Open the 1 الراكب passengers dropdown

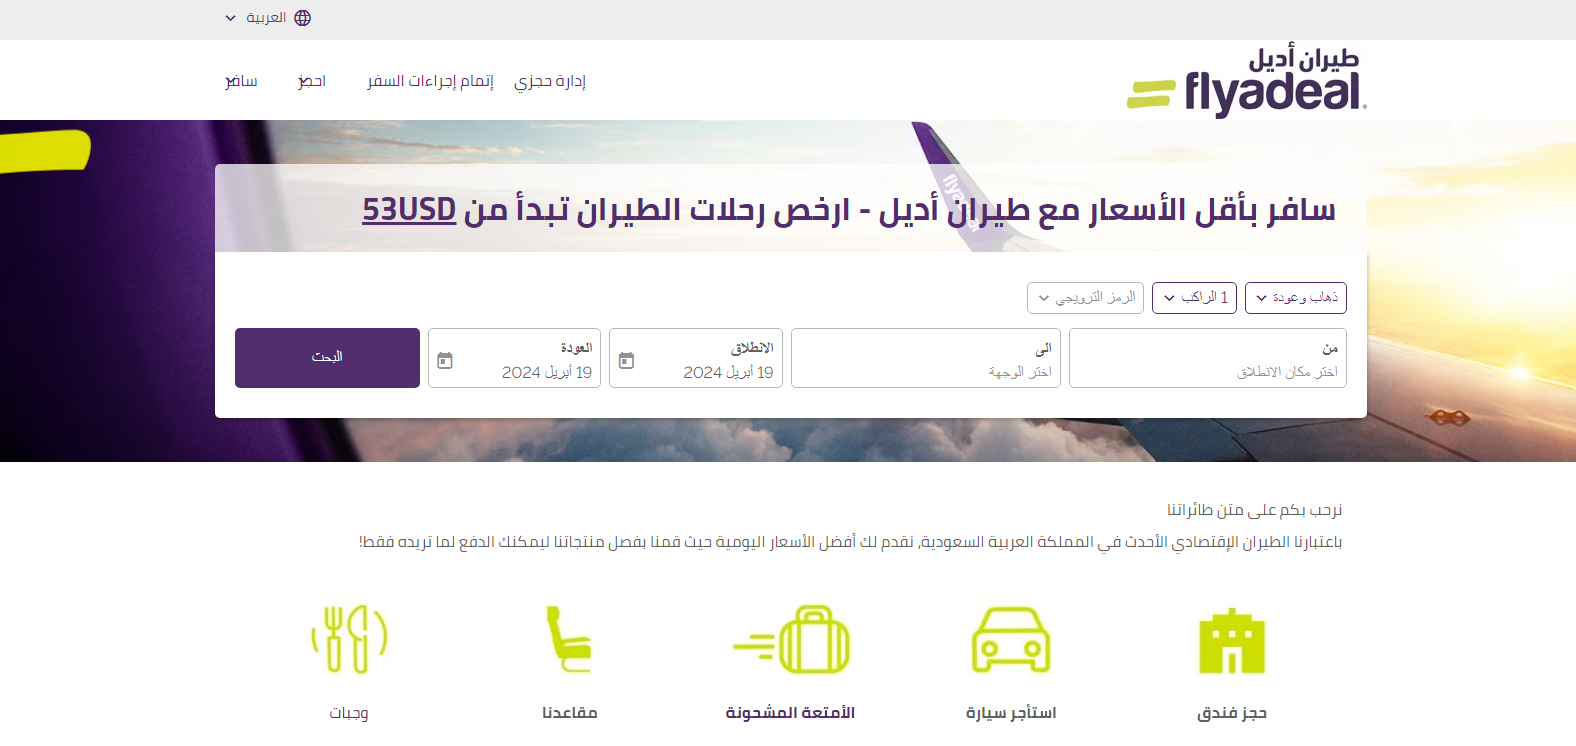1194,298
